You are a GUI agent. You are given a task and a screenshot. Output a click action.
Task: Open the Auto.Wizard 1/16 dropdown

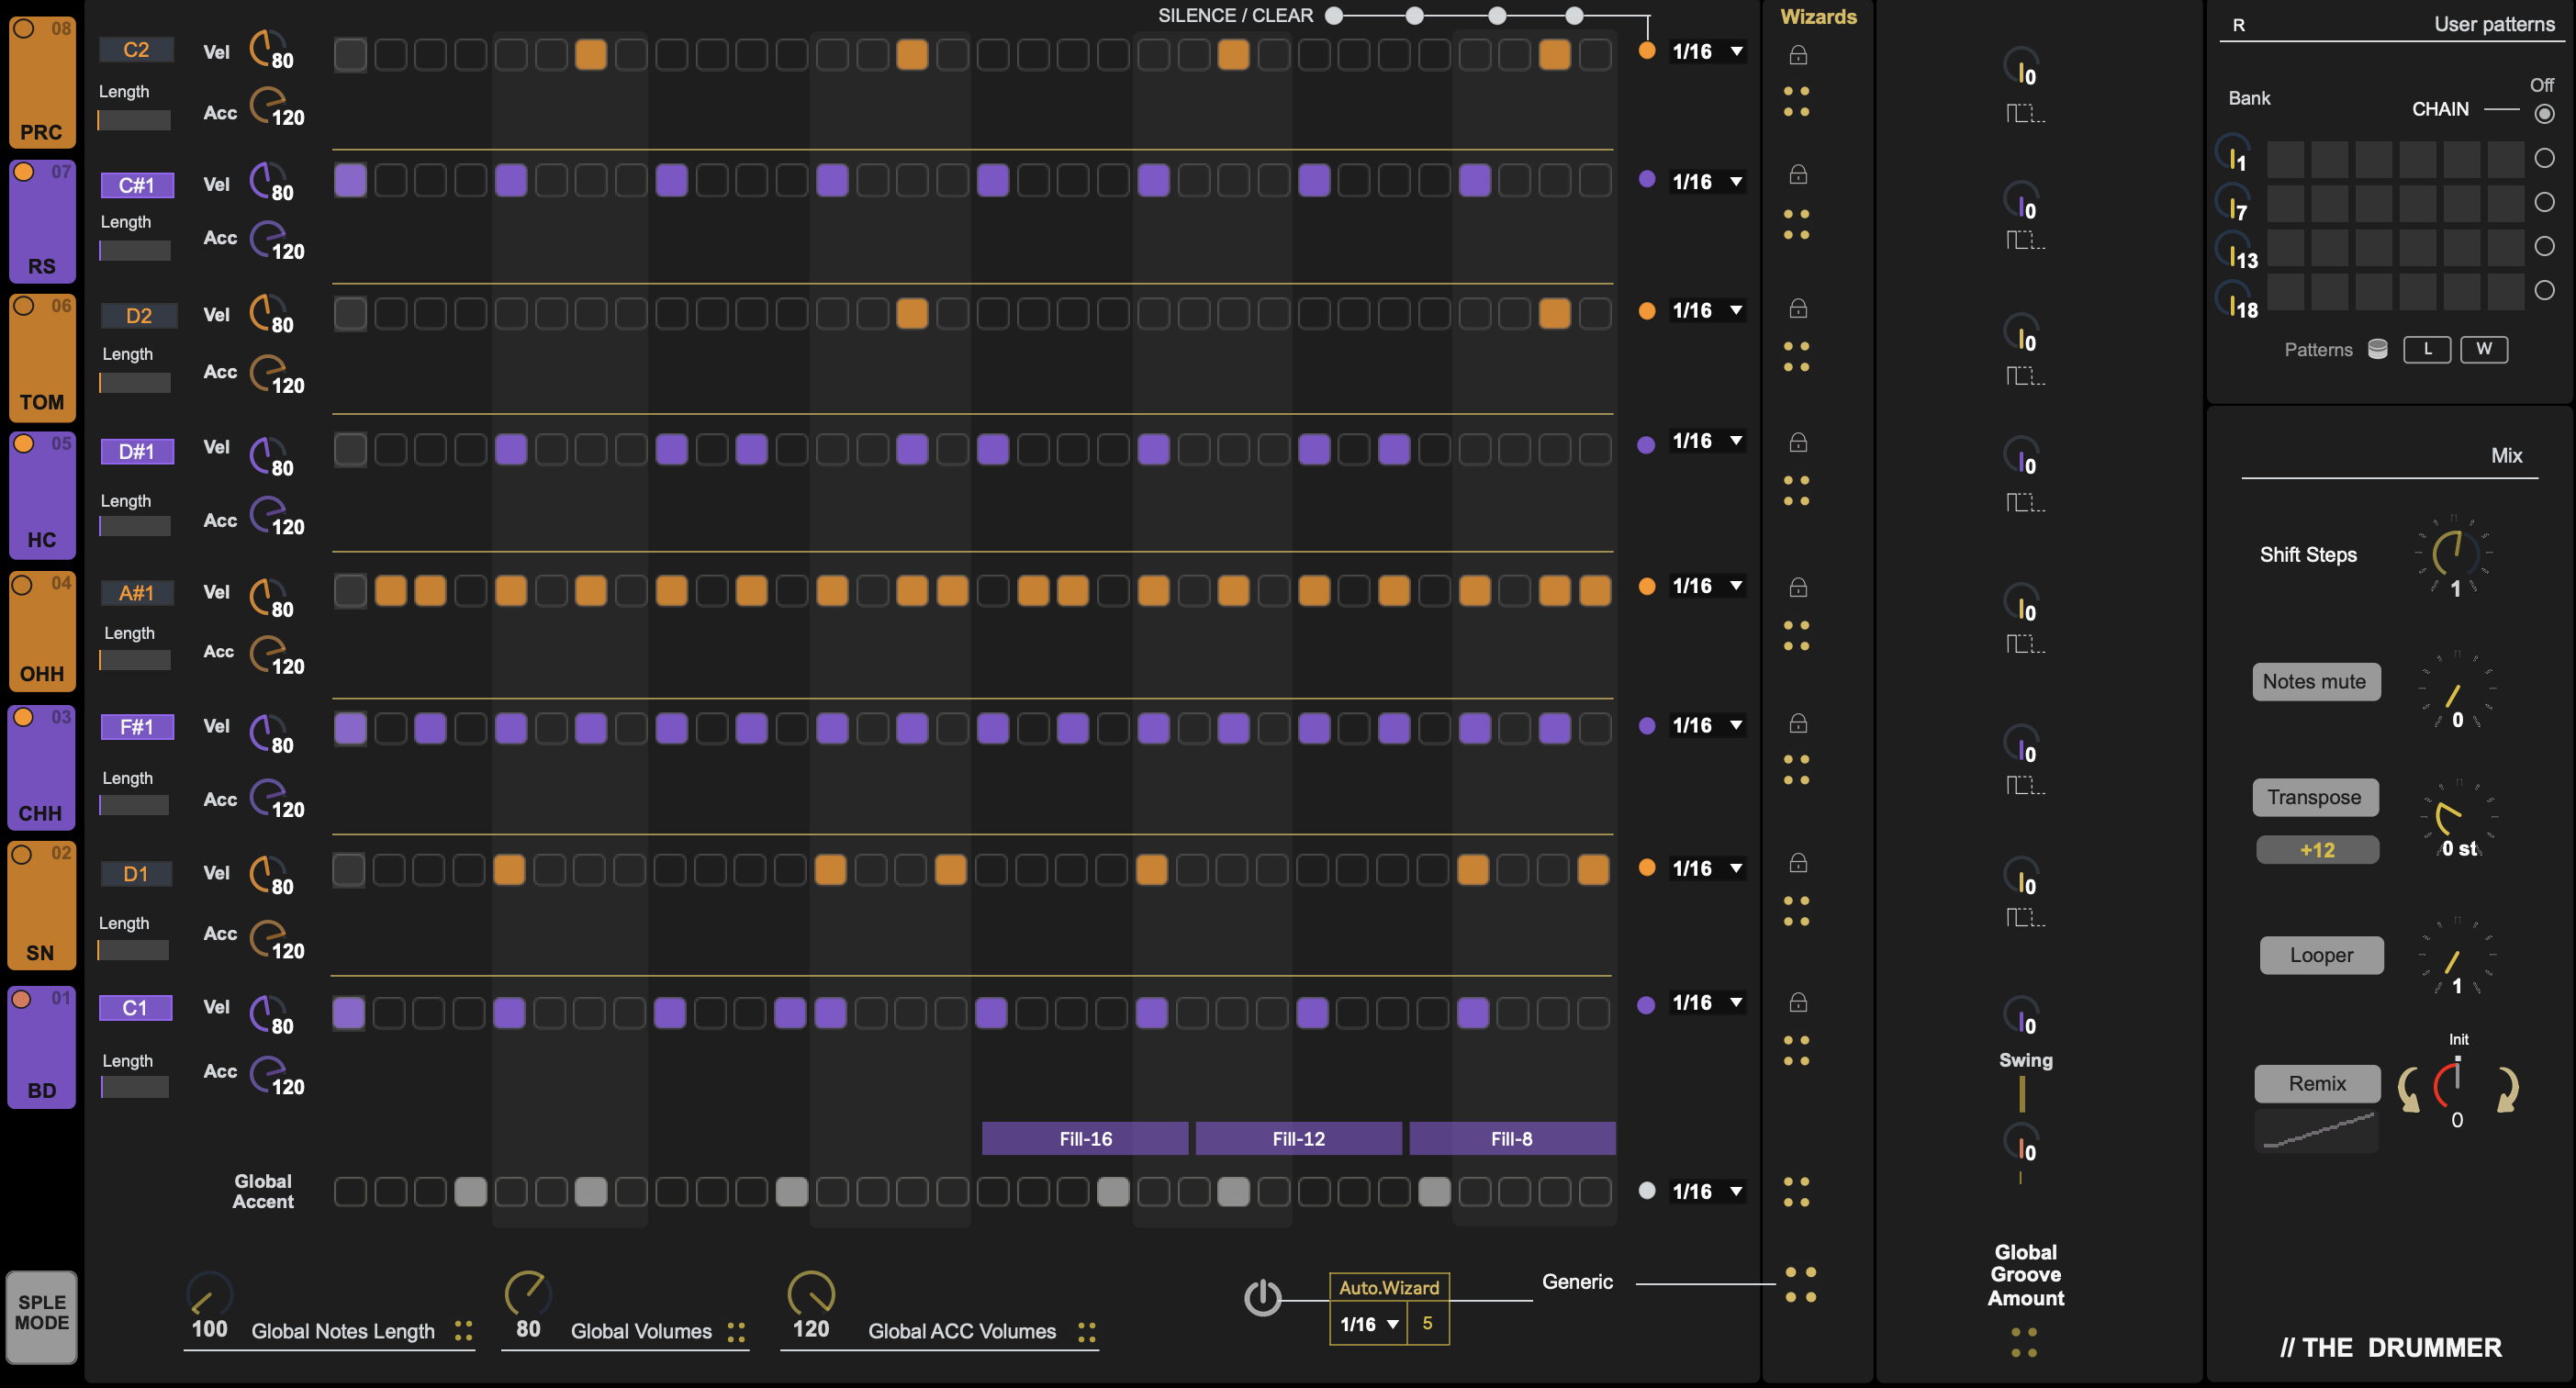point(1368,1324)
